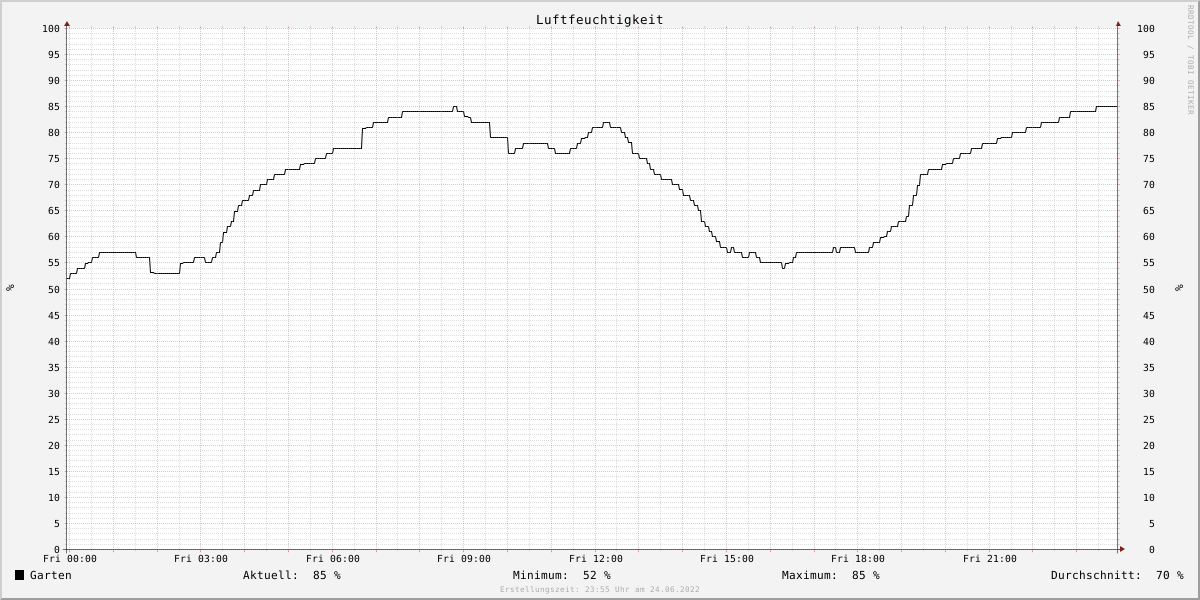The height and width of the screenshot is (600, 1200).
Task: Click the Fri 21:00 time axis label
Action: 990,559
